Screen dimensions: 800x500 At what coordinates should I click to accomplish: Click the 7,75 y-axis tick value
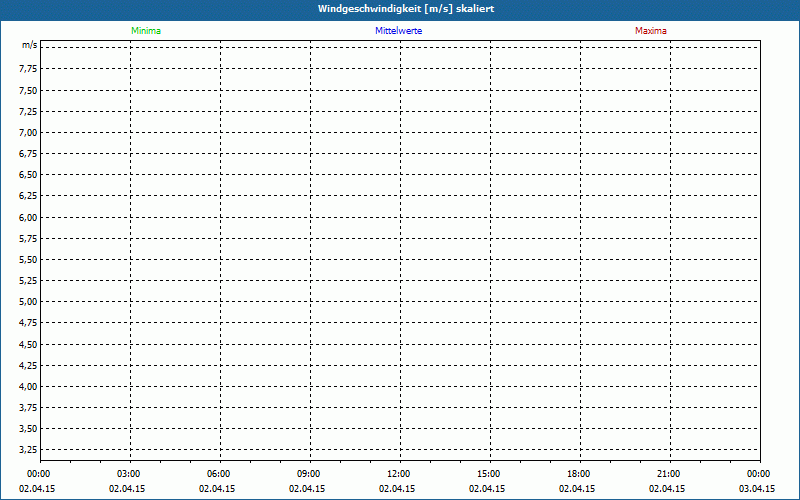28,69
